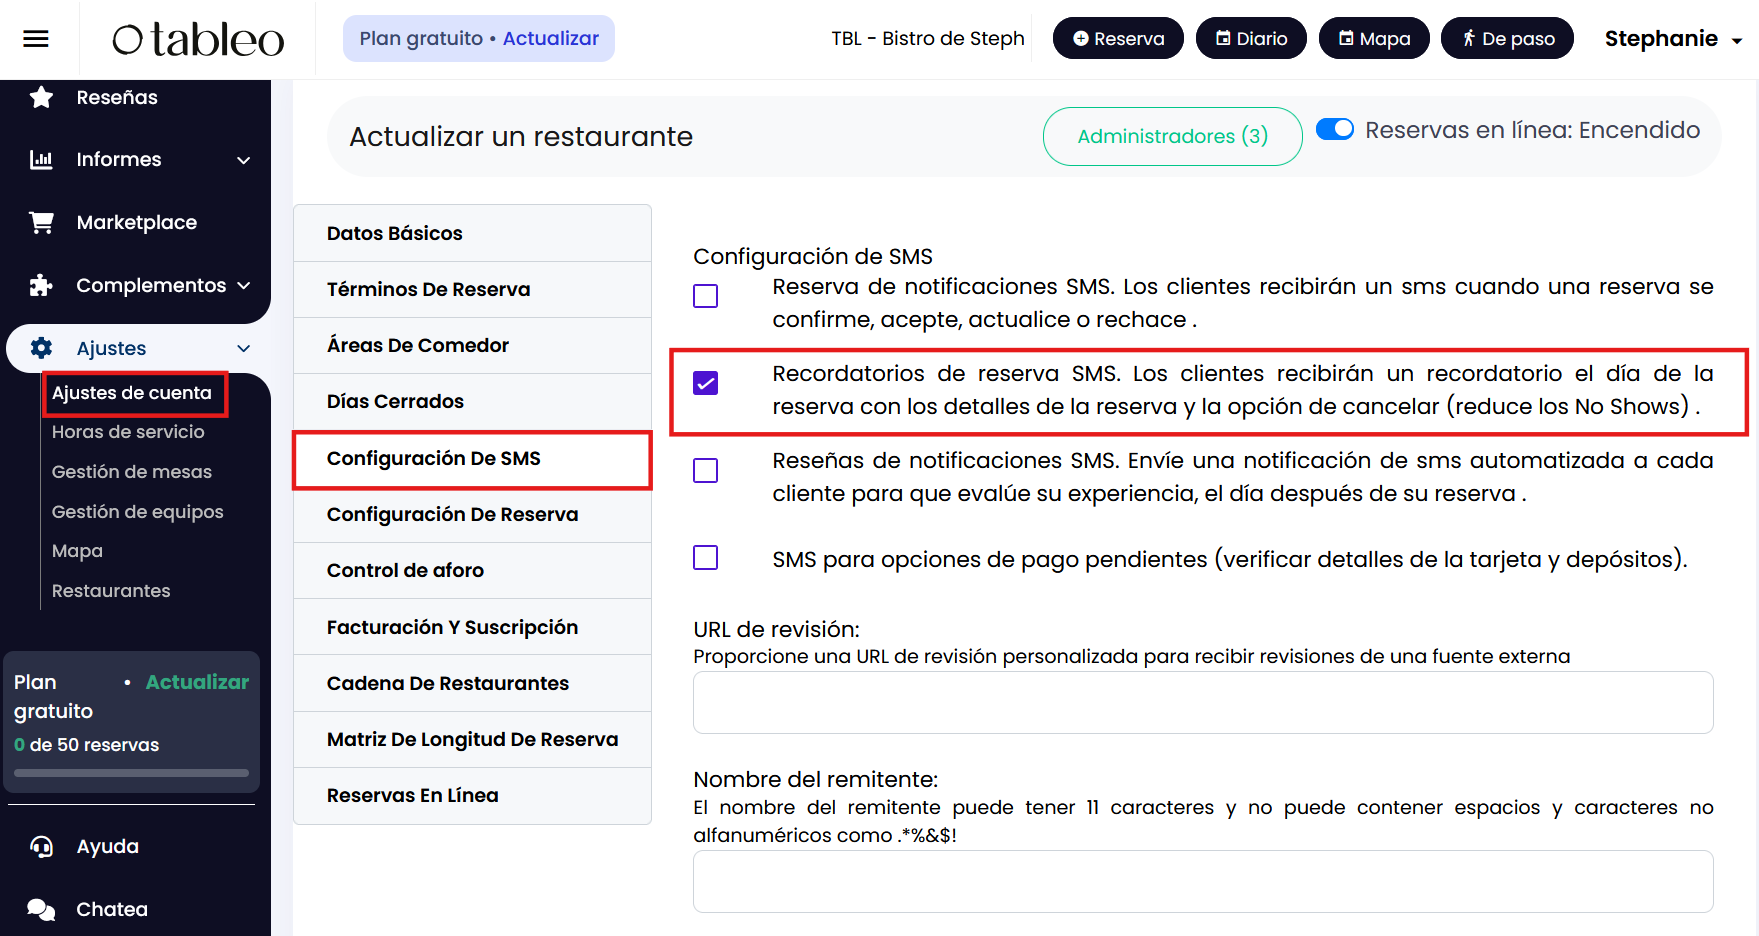1759x936 pixels.
Task: Select Configuración De SMS tab
Action: [x=472, y=459]
